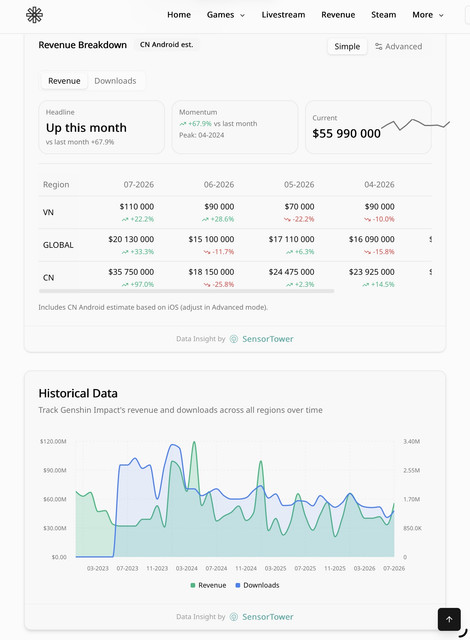Click the 05-2026 column header
This screenshot has height=640, width=470.
299,184
